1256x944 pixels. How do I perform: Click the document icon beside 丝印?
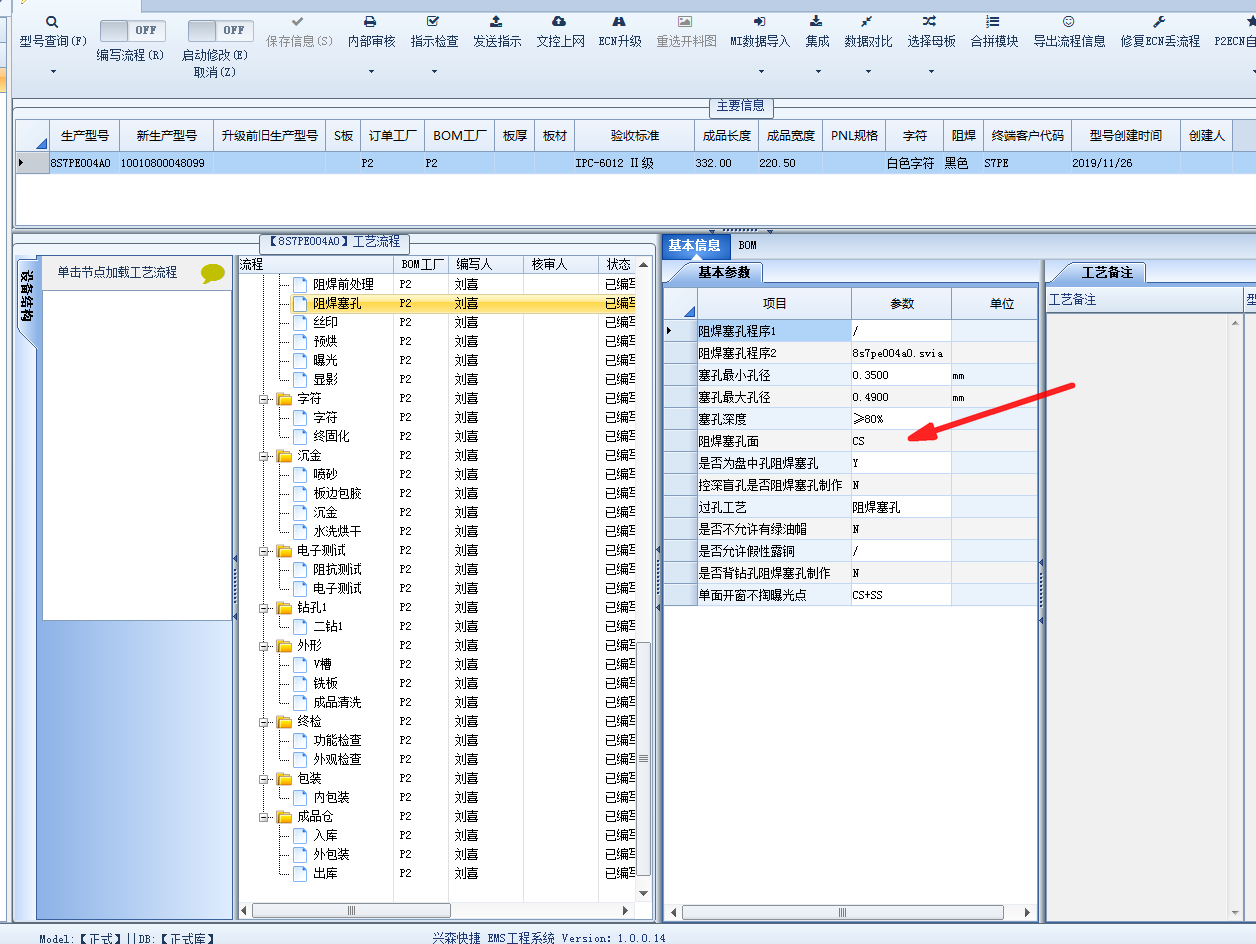tap(300, 322)
